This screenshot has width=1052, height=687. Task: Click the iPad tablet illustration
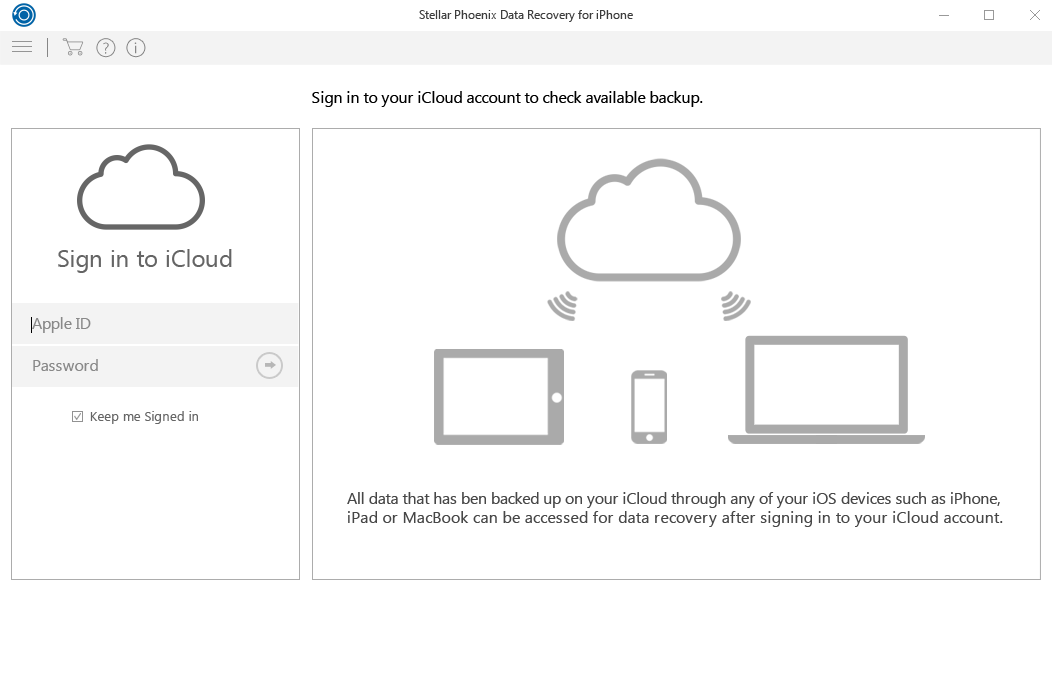coord(499,397)
